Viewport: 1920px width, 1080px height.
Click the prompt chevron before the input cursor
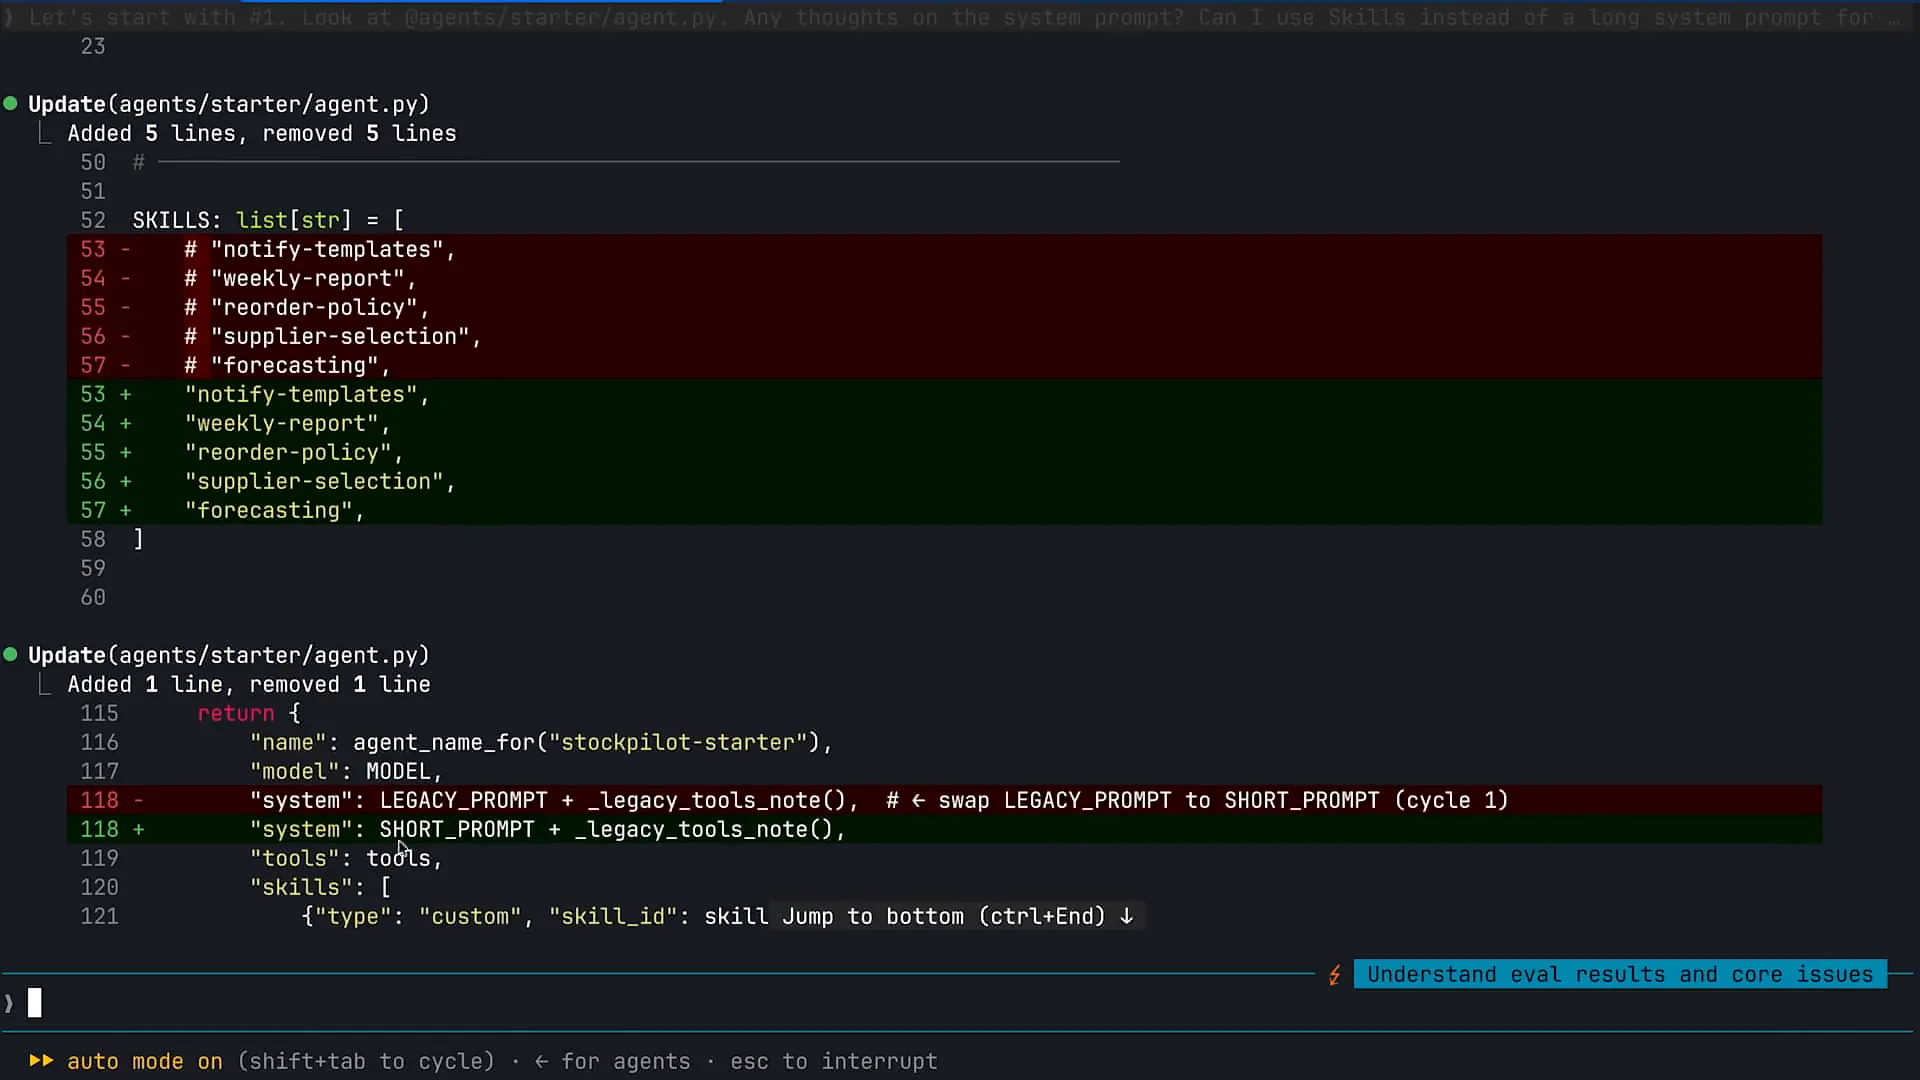pyautogui.click(x=9, y=1003)
